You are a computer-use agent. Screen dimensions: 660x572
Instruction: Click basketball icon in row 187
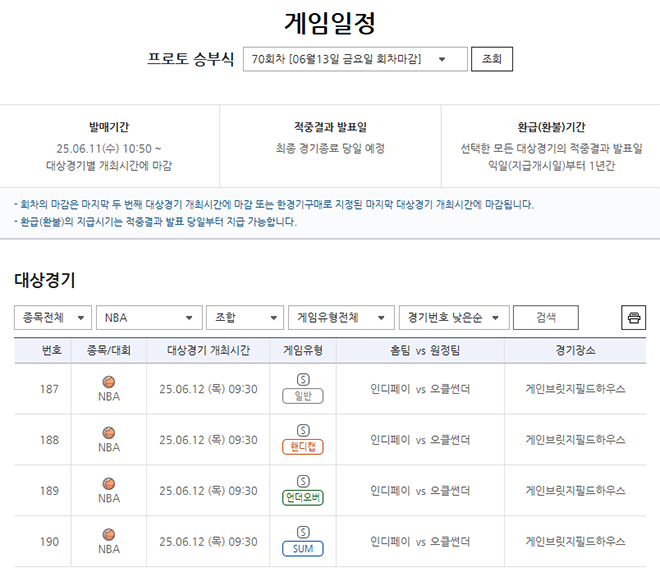(109, 382)
